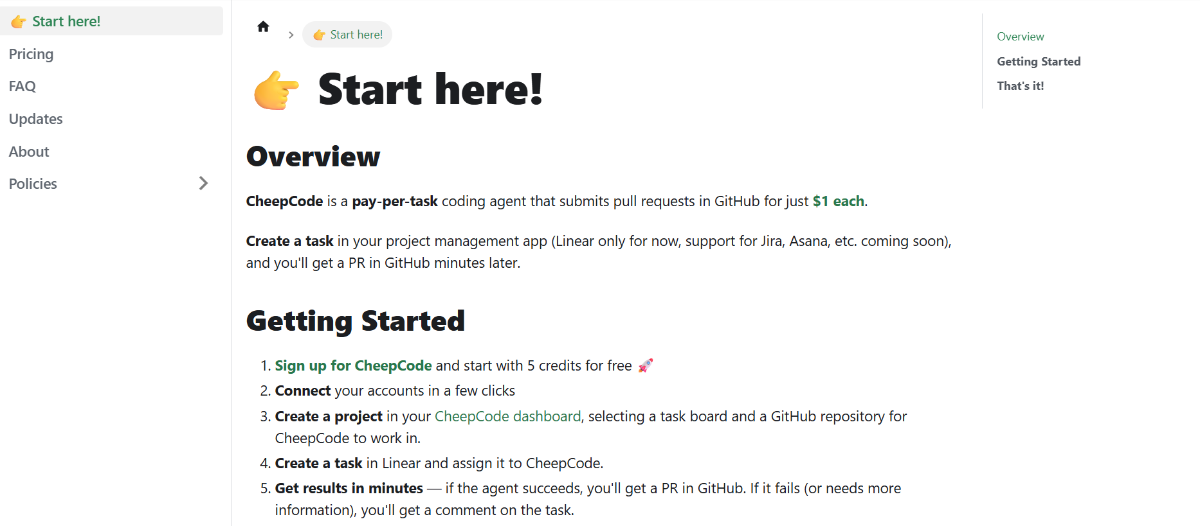Jump to Getting Started in the table of contents
The image size is (1200, 526).
pyautogui.click(x=1038, y=62)
